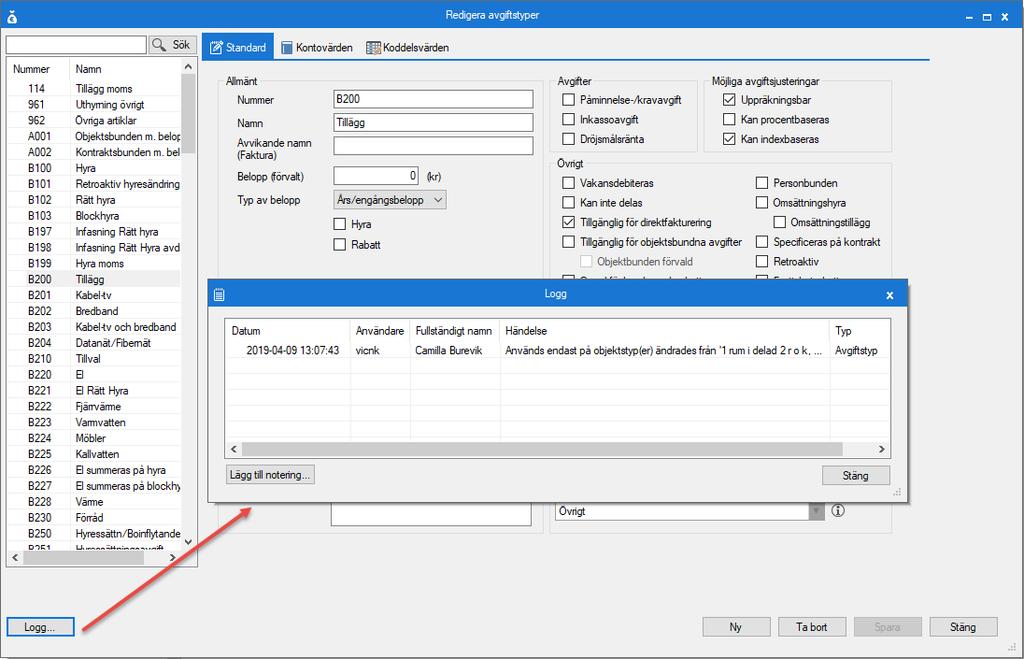The image size is (1024, 659).
Task: Check the Rabatt checkbox
Action: click(340, 244)
